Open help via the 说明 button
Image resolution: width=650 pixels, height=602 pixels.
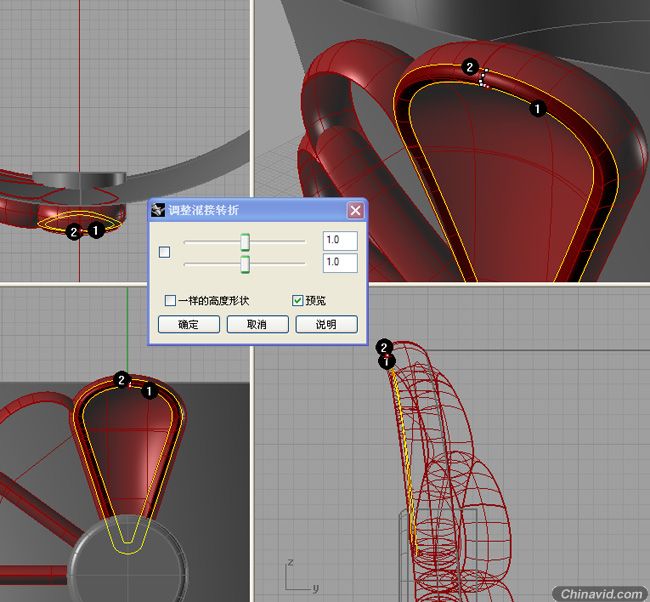point(326,324)
